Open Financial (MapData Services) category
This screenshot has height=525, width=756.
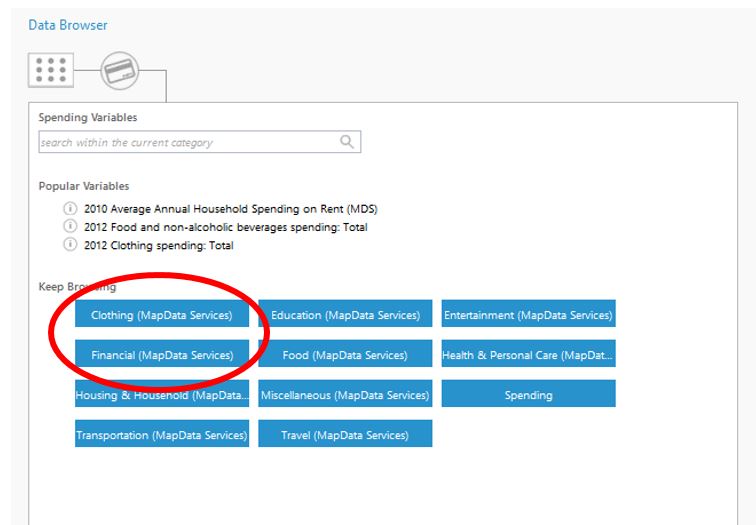pos(162,353)
